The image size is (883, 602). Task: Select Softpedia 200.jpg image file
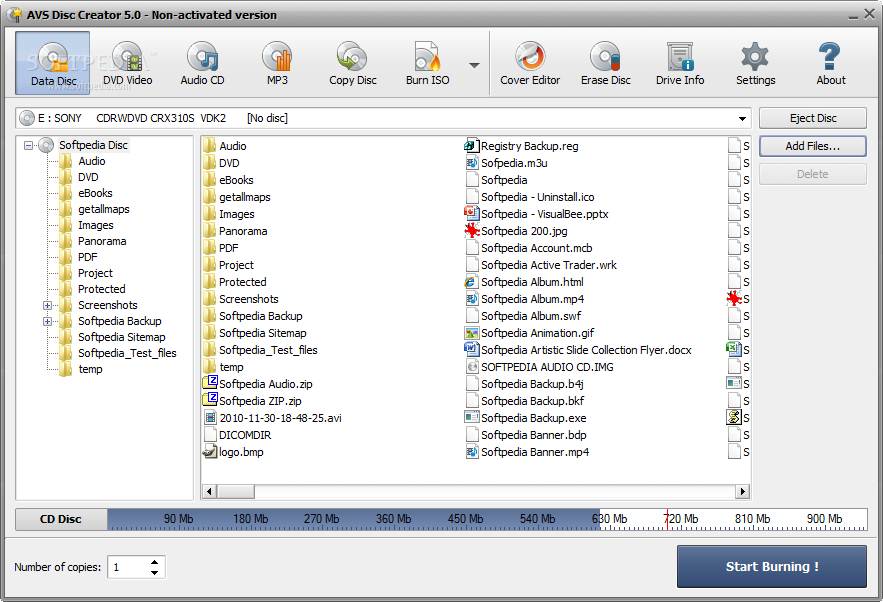[x=516, y=231]
